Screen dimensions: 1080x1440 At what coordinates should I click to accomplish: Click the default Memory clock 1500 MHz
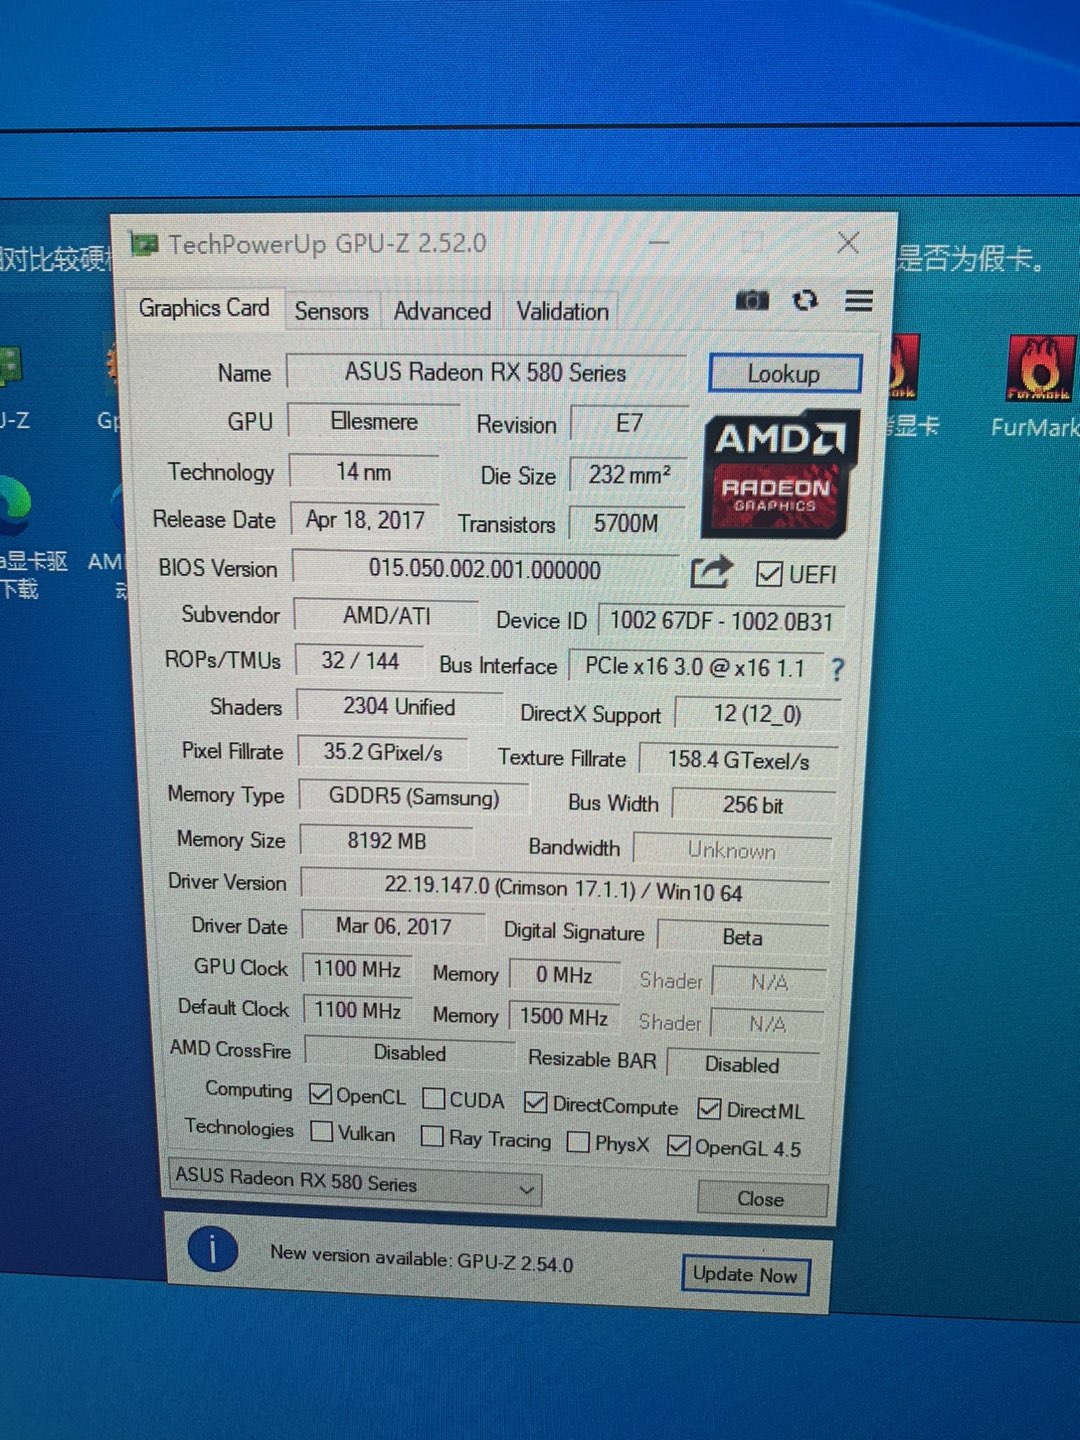[564, 1017]
